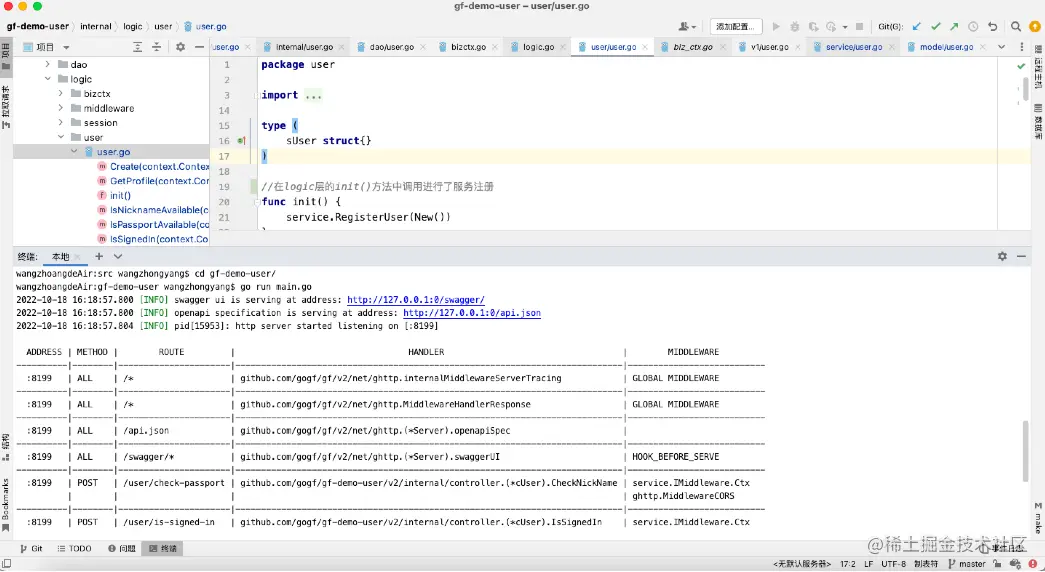Viewport: 1045px width, 572px height.
Task: Toggle the 终端 terminal tool window
Action: 163,549
